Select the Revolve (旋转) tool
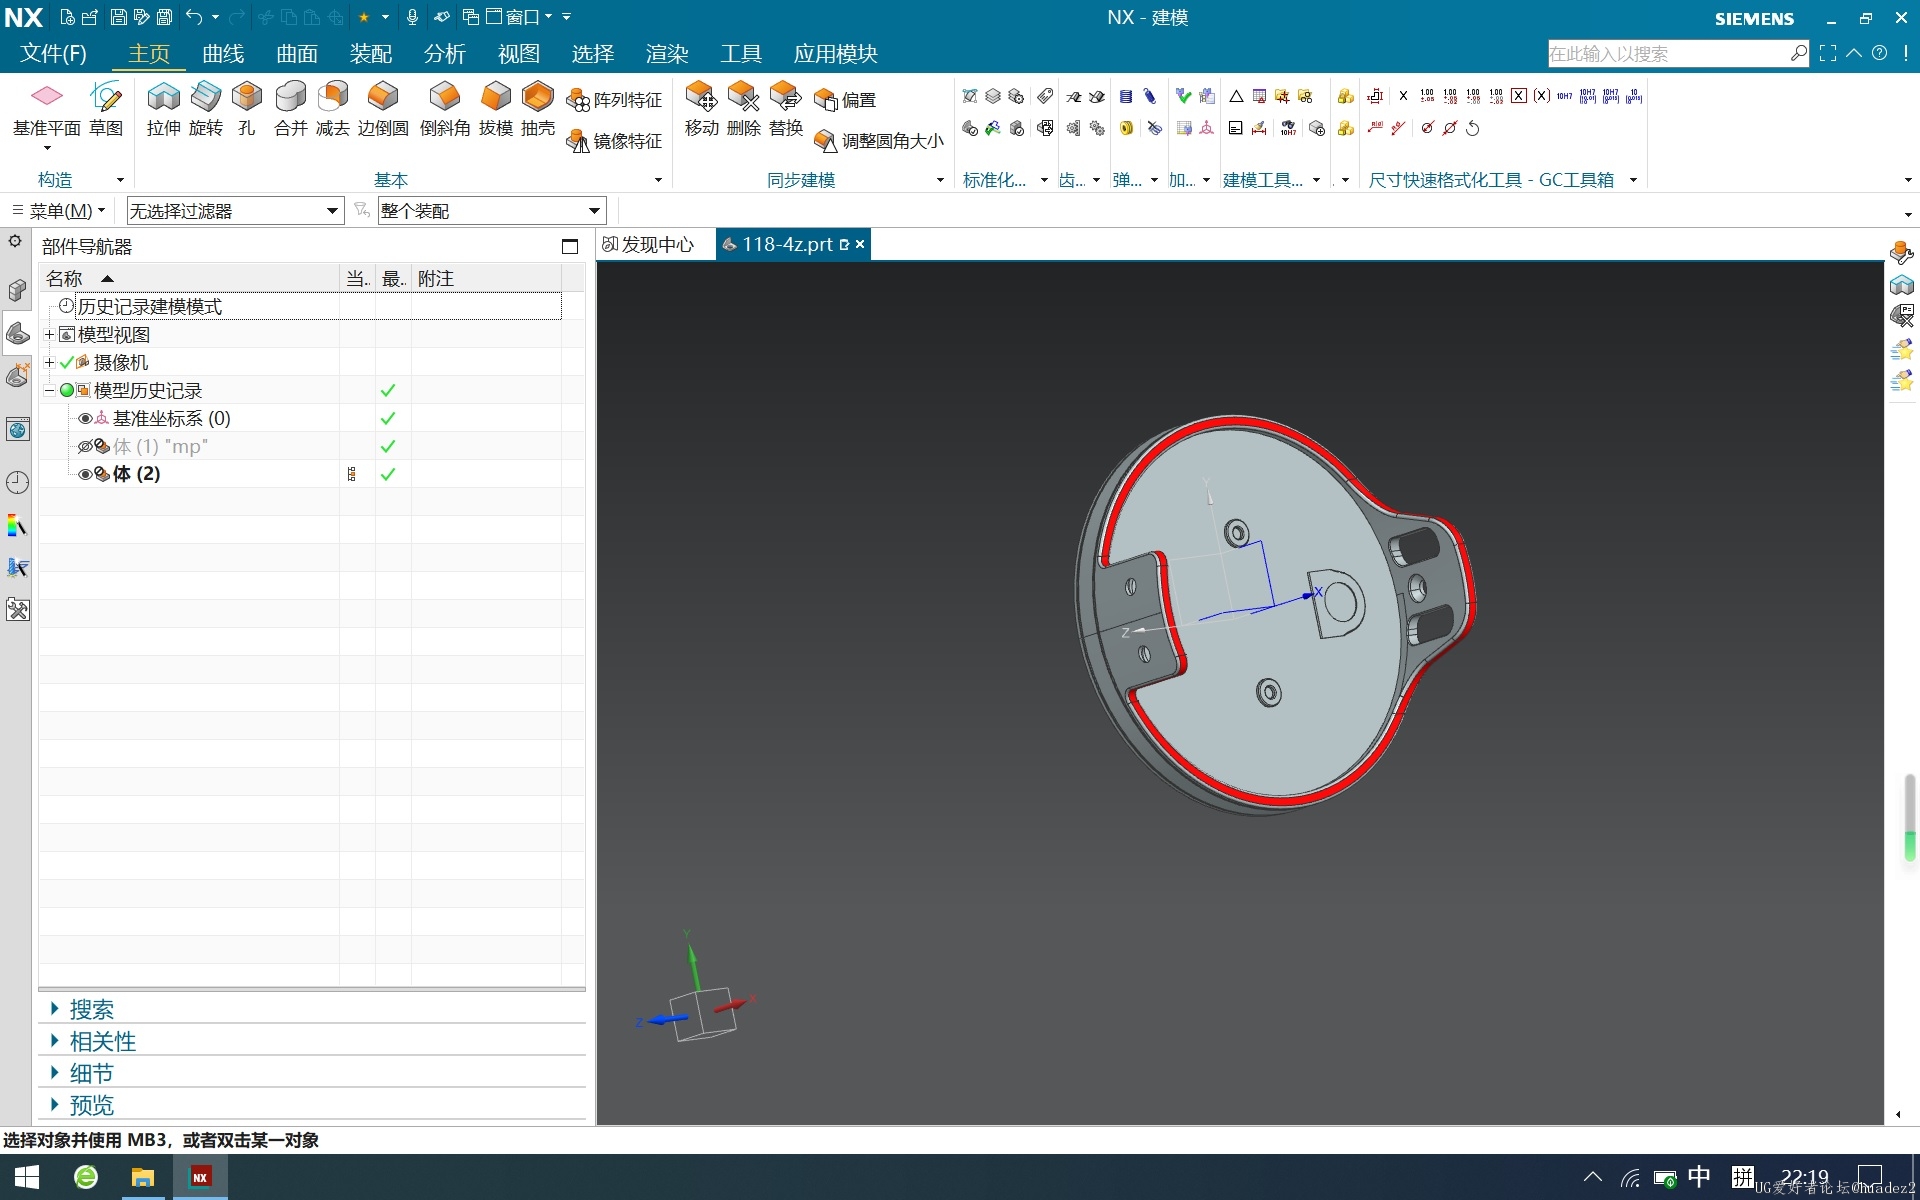The image size is (1920, 1200). pos(206,108)
